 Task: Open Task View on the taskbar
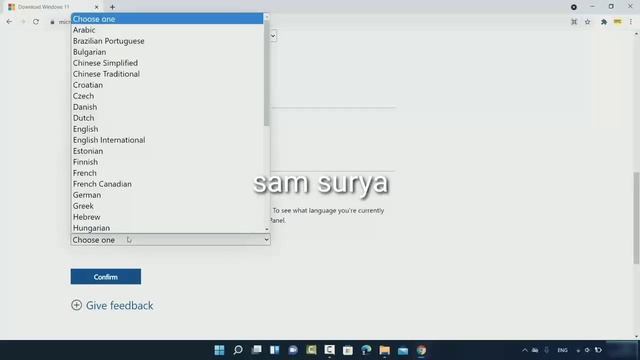point(256,350)
